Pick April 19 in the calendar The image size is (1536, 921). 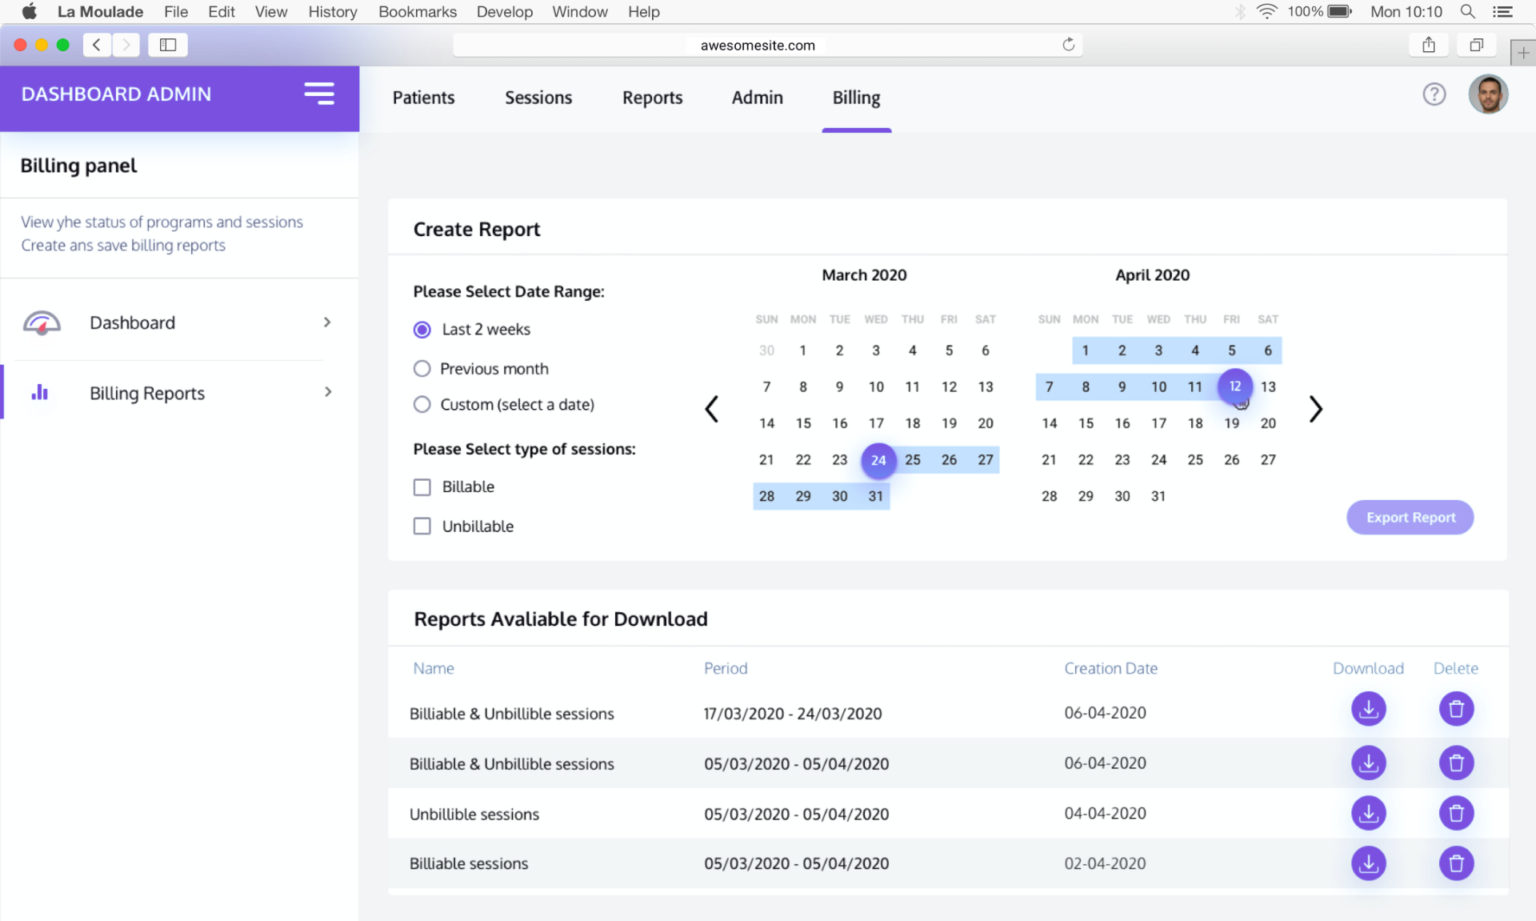click(1231, 423)
